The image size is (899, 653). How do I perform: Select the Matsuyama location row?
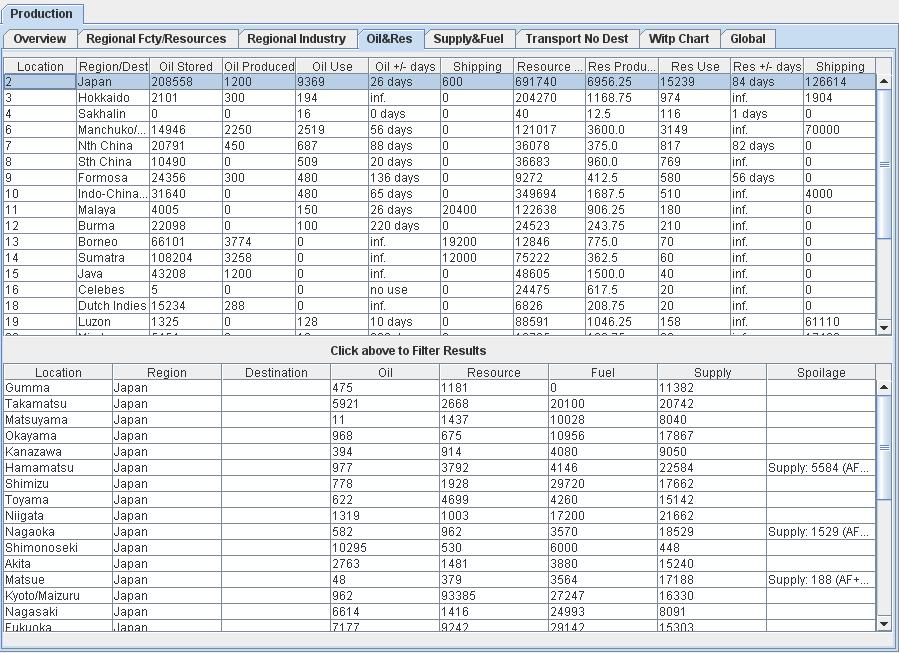[440, 420]
